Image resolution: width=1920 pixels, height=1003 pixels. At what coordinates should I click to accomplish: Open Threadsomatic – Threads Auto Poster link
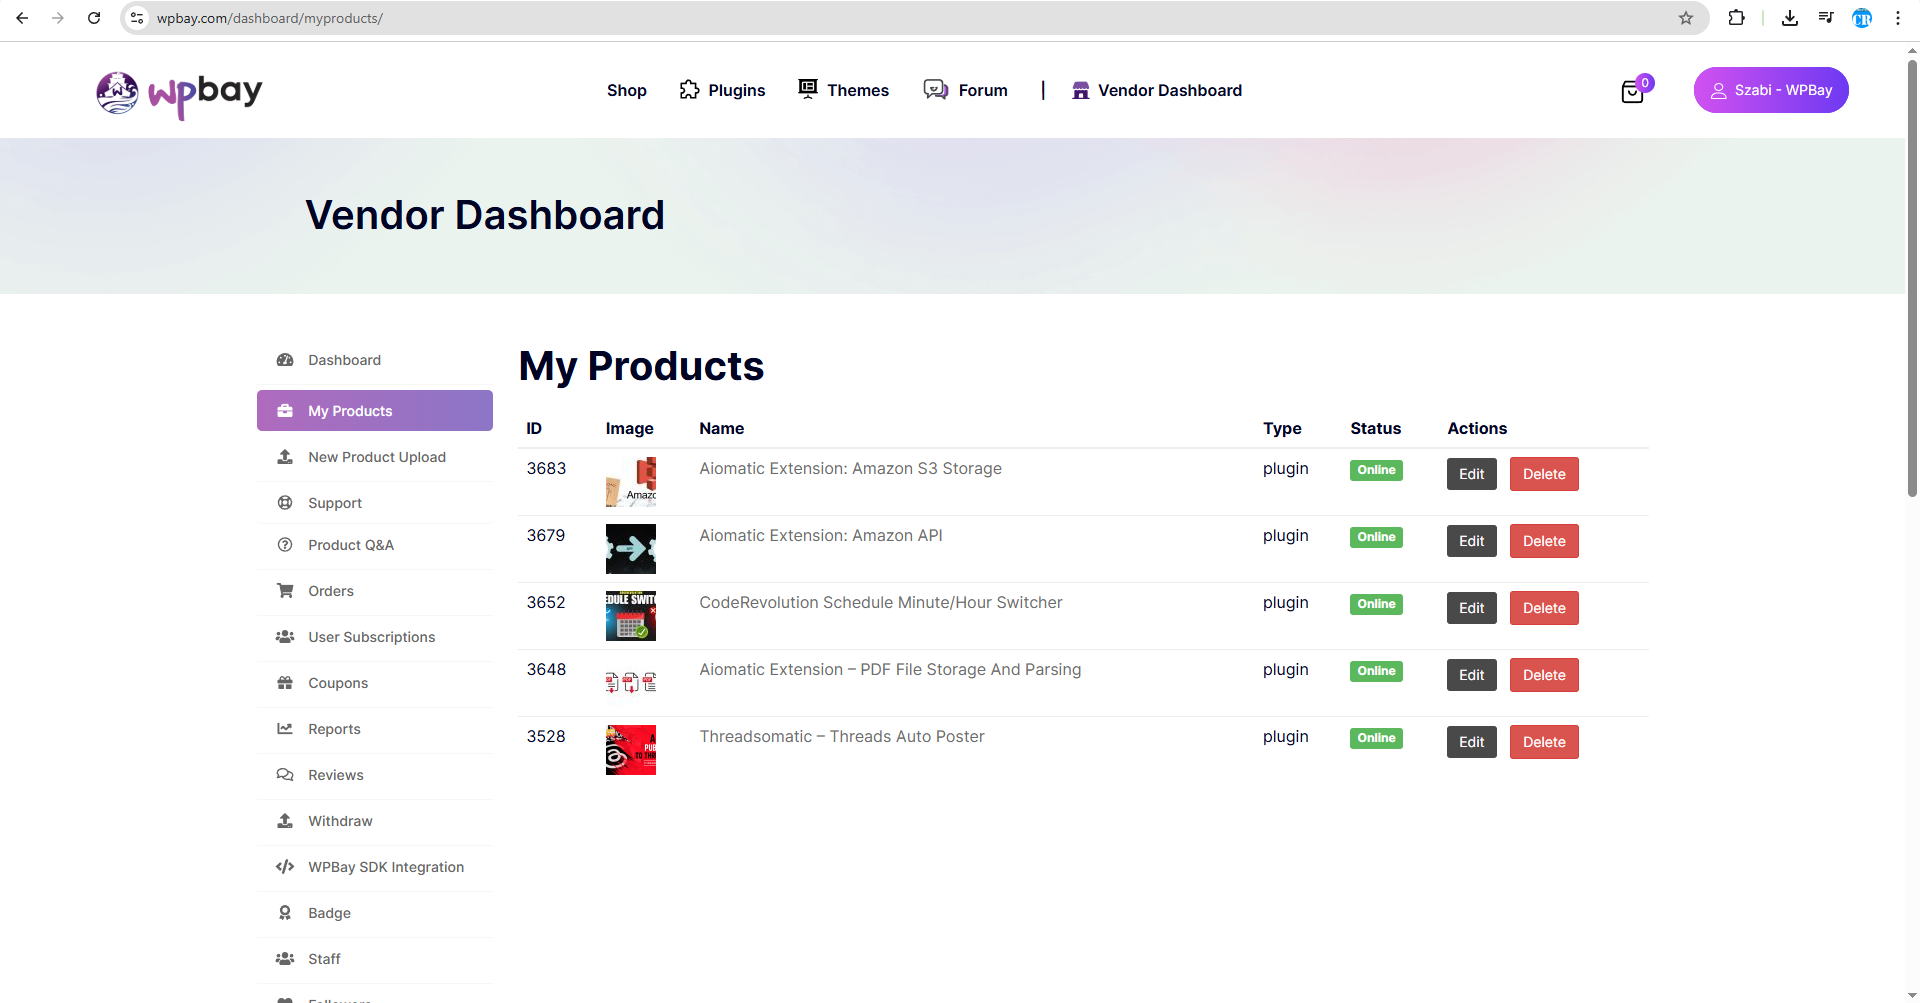click(x=842, y=736)
